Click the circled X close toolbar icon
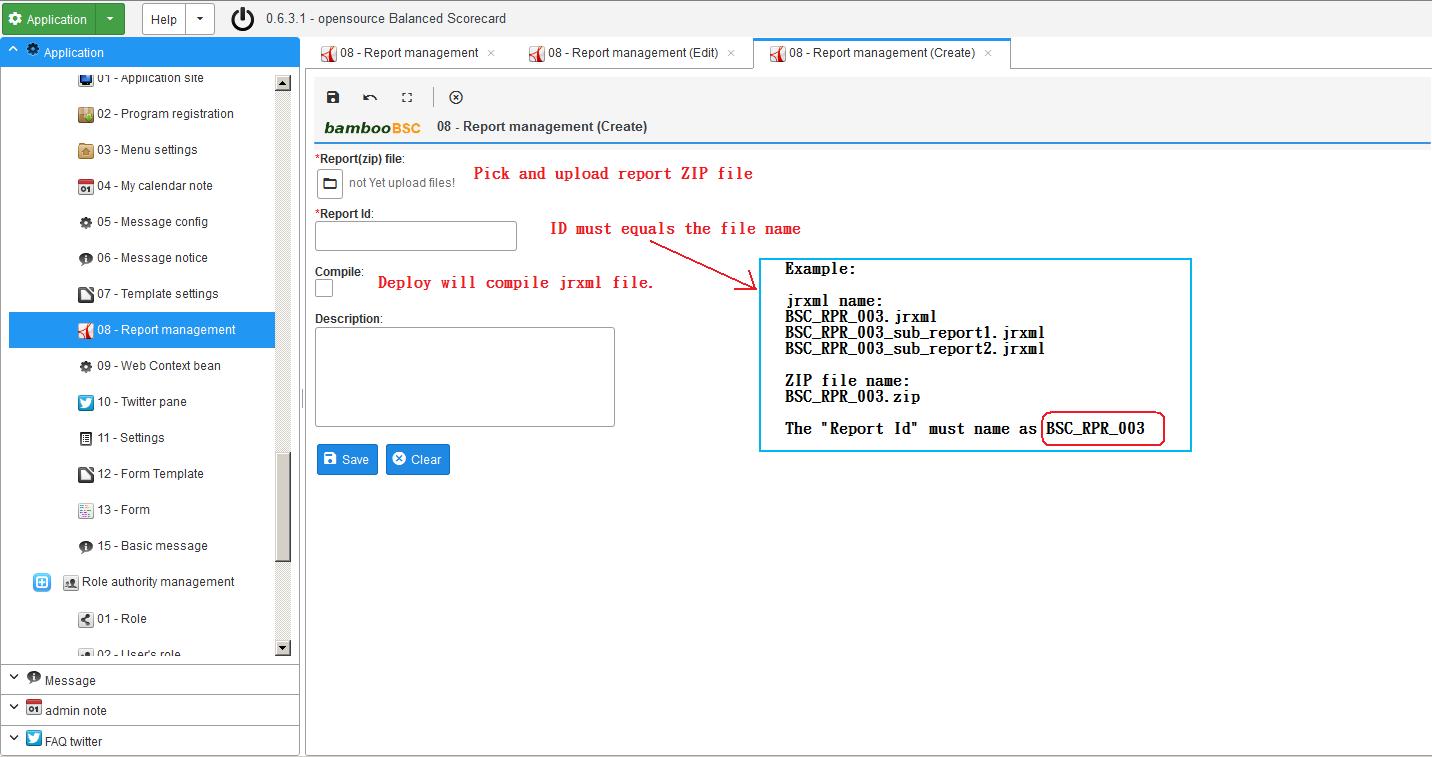This screenshot has height=757, width=1432. click(456, 97)
